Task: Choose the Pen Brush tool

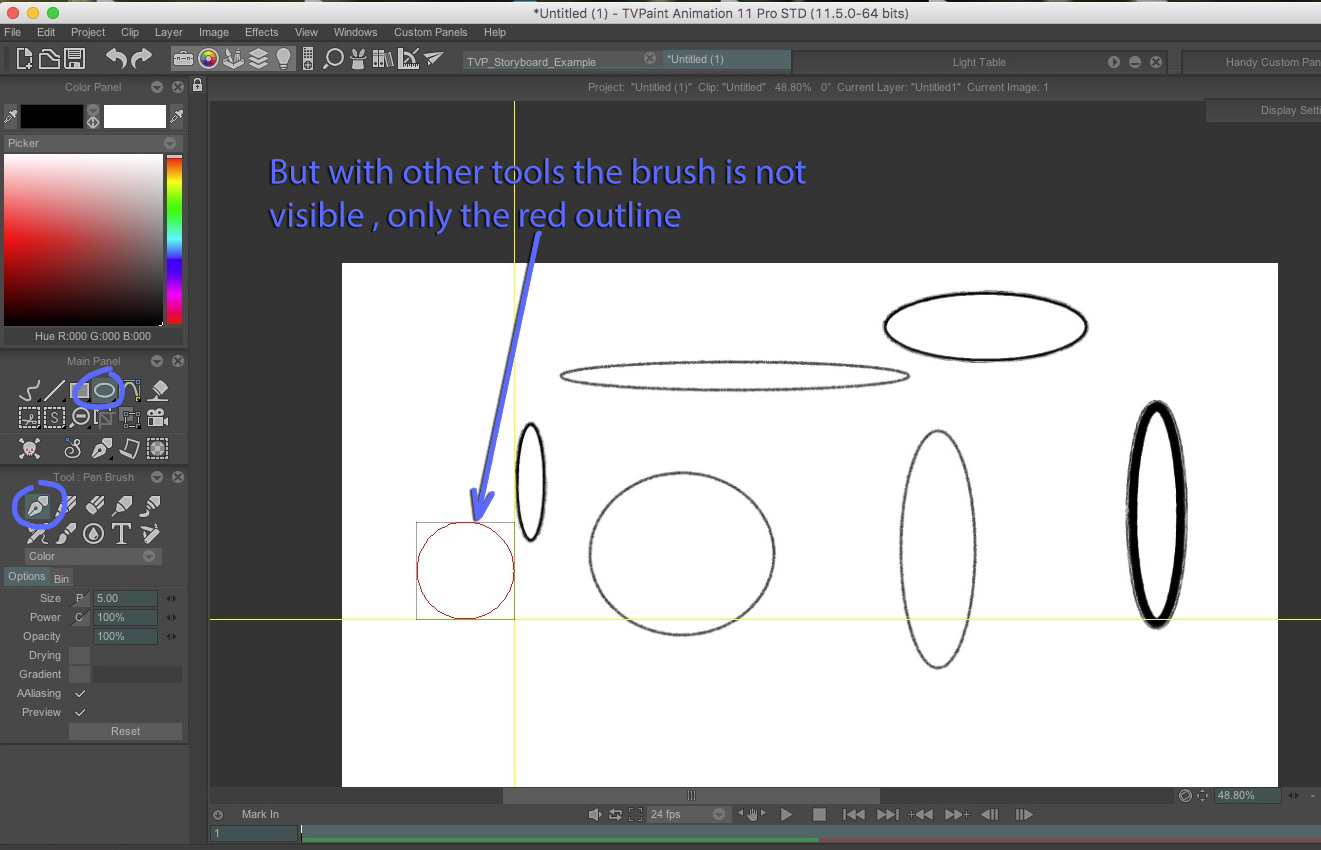Action: [x=38, y=507]
